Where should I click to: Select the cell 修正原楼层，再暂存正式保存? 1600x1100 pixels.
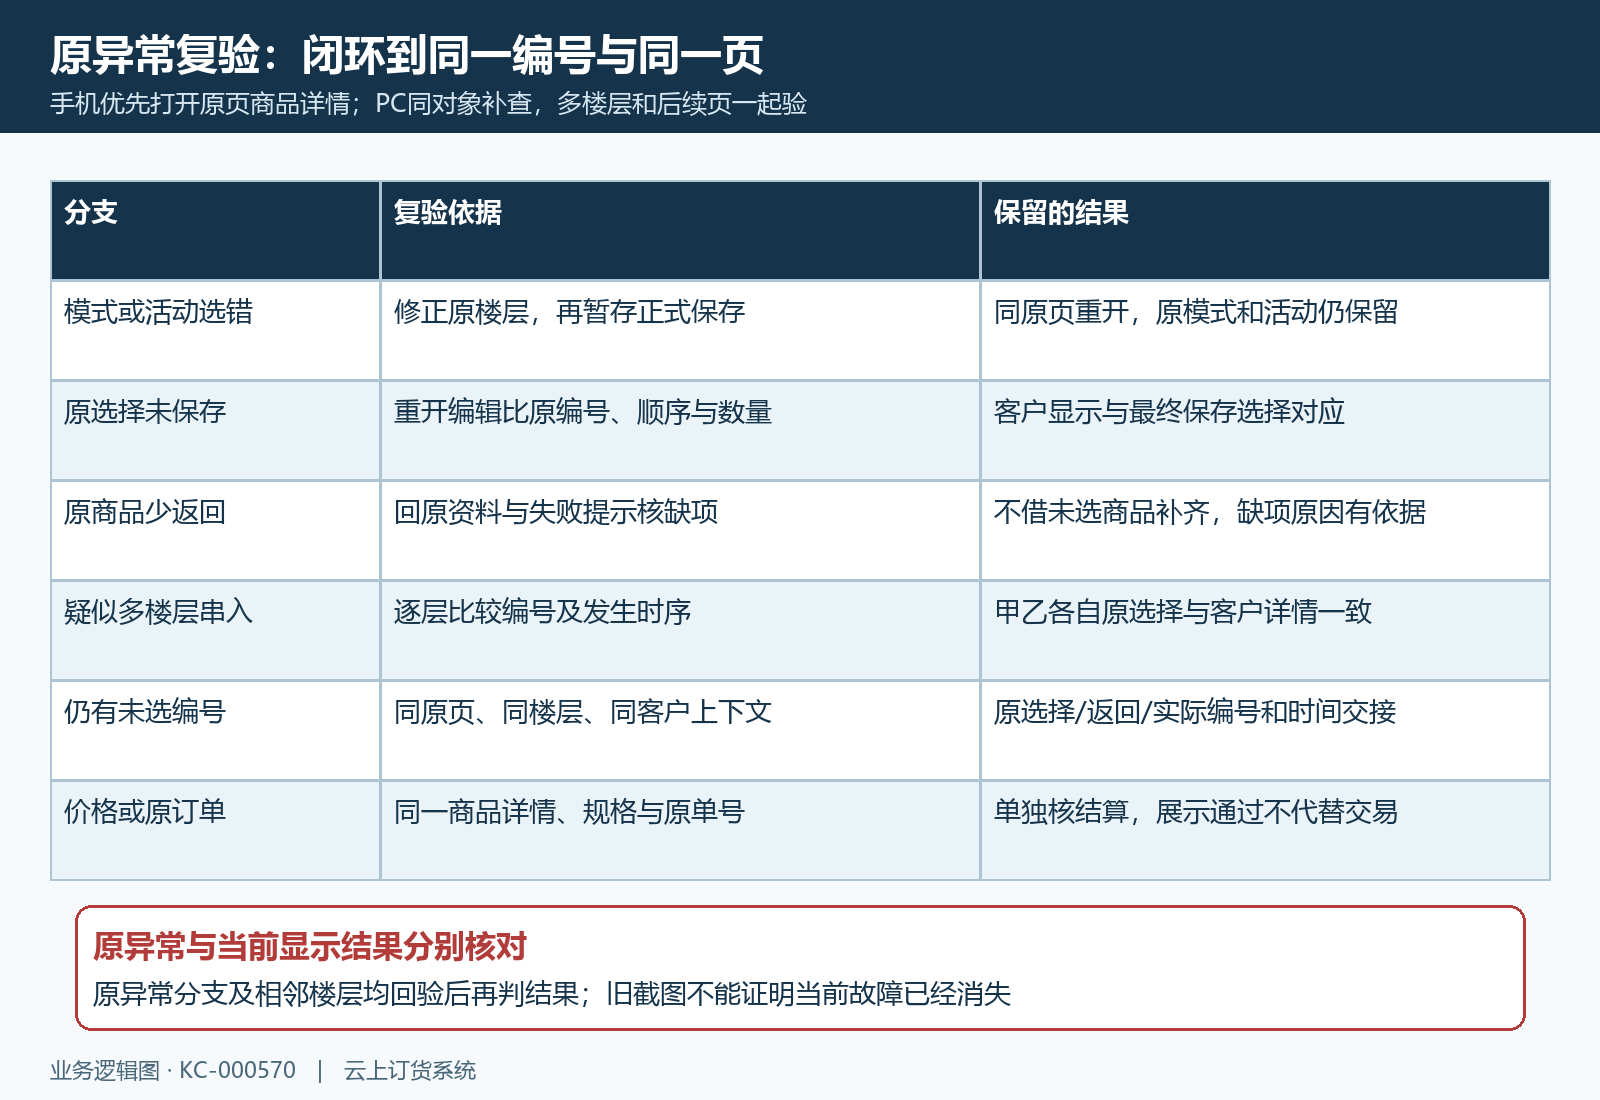click(680, 331)
